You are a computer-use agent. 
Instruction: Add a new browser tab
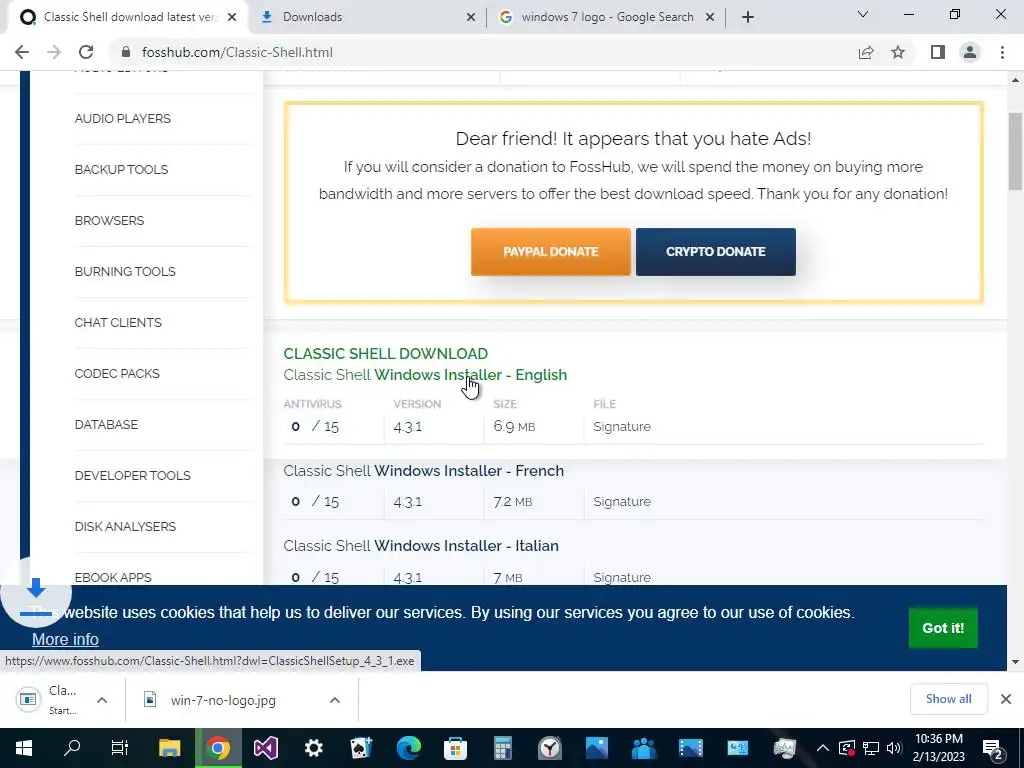tap(748, 17)
